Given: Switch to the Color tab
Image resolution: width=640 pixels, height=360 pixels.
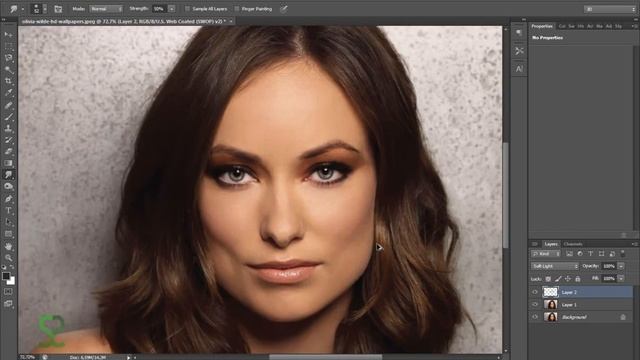Looking at the screenshot, I should [x=562, y=26].
